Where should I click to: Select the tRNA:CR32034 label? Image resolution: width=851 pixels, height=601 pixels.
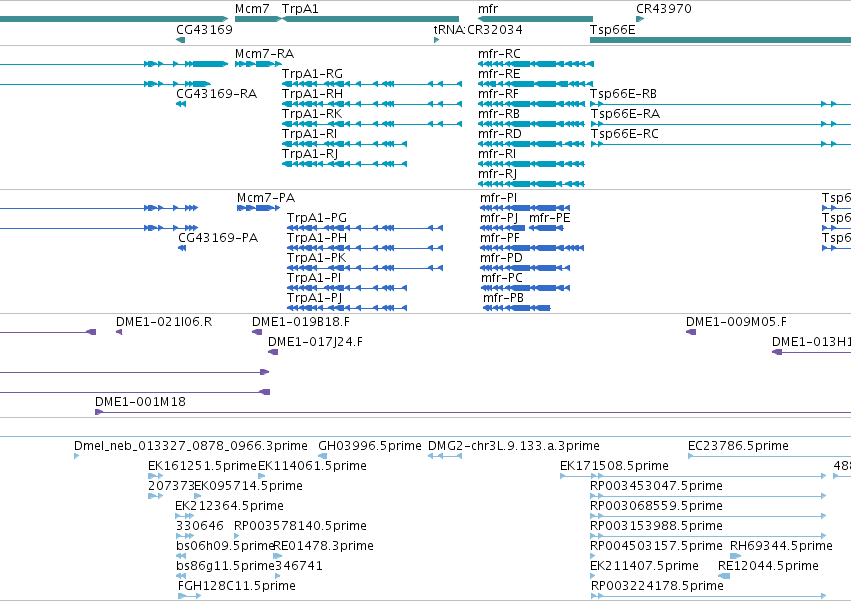pos(478,29)
